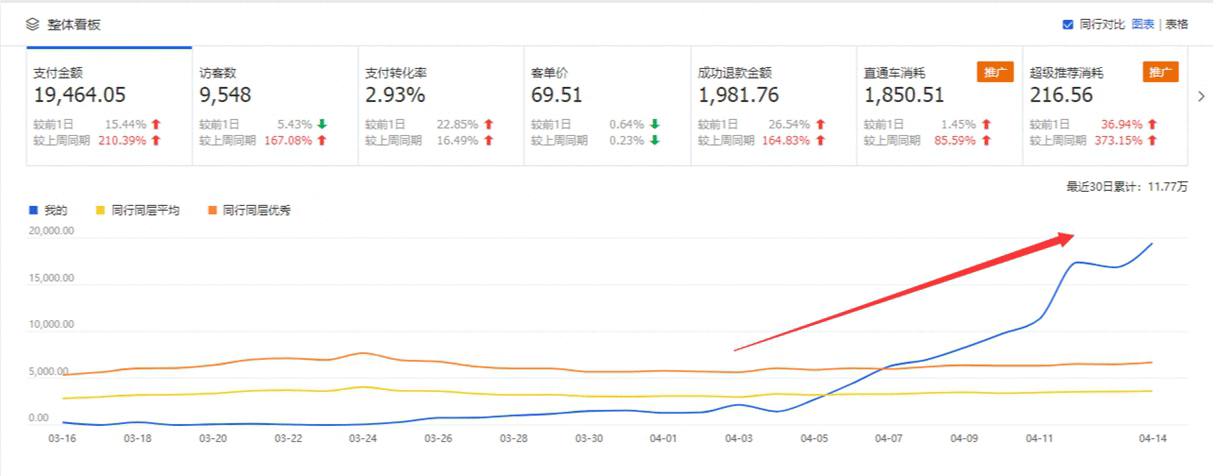Click the 整体看板 layers icon
The width and height of the screenshot is (1216, 476).
pos(32,24)
